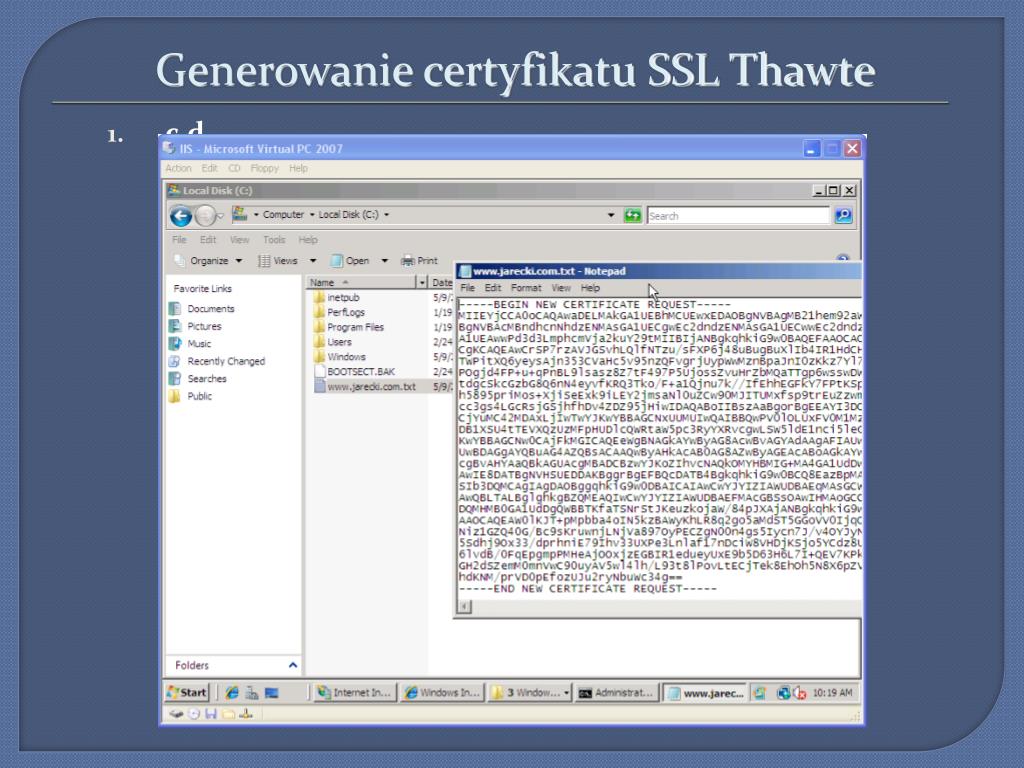The image size is (1024, 768).
Task: Click Notepad horizontal scrollbar left arrow
Action: point(464,607)
